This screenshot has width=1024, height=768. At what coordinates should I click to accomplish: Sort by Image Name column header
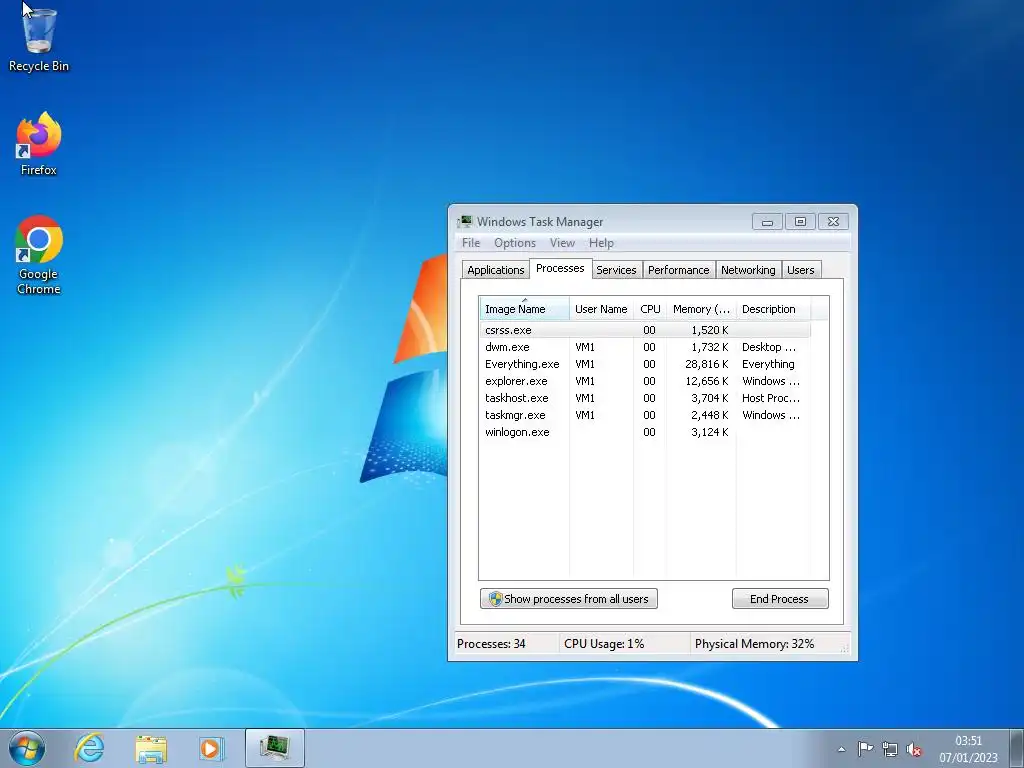click(524, 309)
